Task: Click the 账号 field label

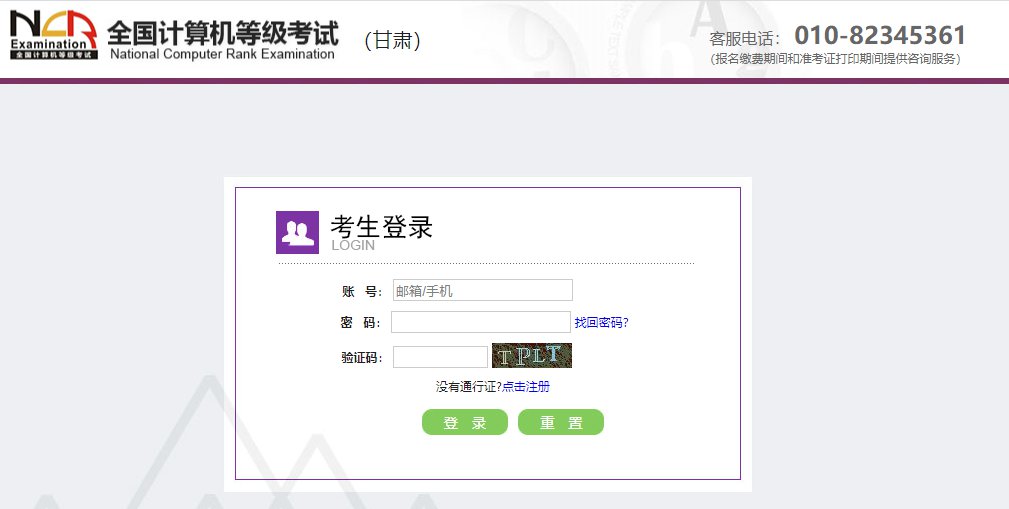Action: coord(360,292)
